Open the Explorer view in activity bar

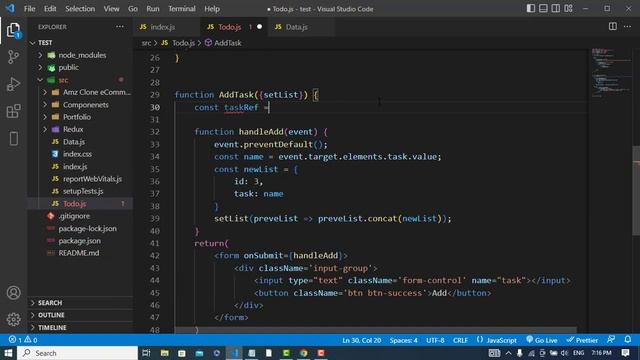pos(13,30)
